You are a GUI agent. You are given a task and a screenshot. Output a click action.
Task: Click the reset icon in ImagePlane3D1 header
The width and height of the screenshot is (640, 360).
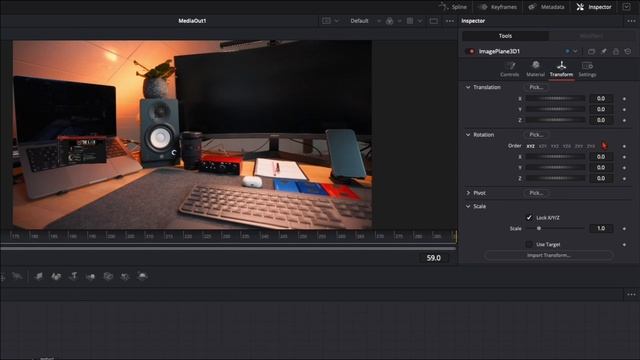point(628,51)
